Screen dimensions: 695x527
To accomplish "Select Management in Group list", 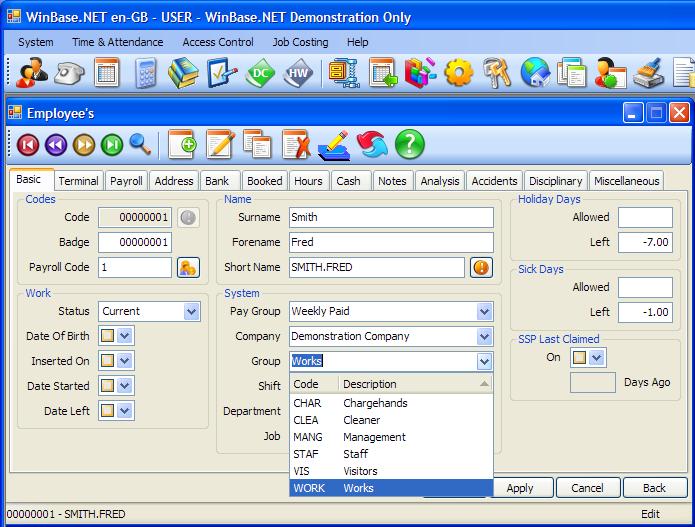I will (x=391, y=437).
